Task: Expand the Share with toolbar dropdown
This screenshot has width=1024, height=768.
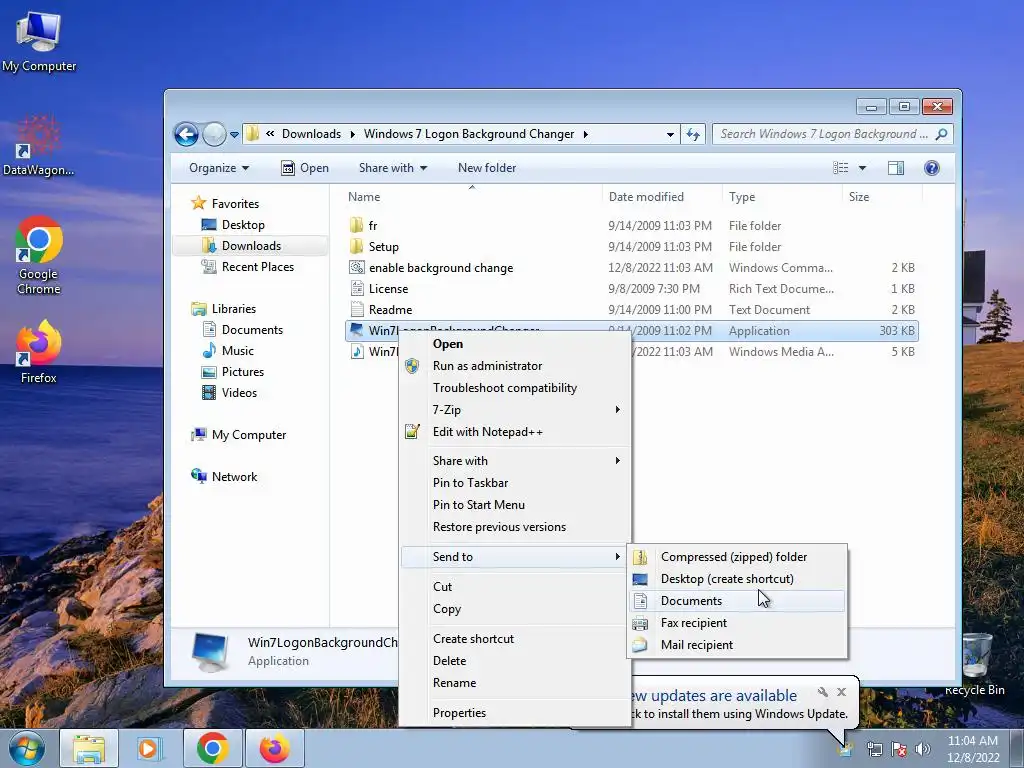Action: pos(393,168)
